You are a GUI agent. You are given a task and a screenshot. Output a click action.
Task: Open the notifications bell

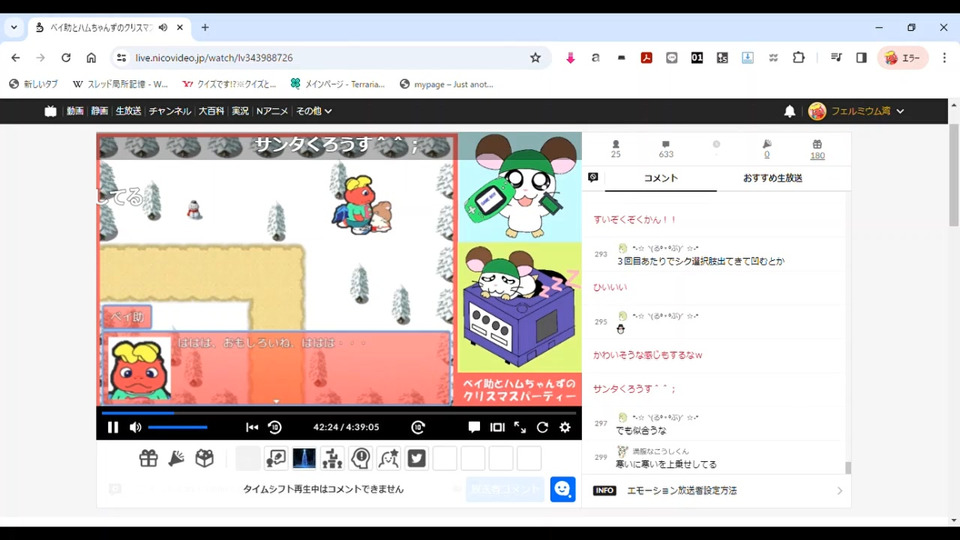(x=790, y=111)
